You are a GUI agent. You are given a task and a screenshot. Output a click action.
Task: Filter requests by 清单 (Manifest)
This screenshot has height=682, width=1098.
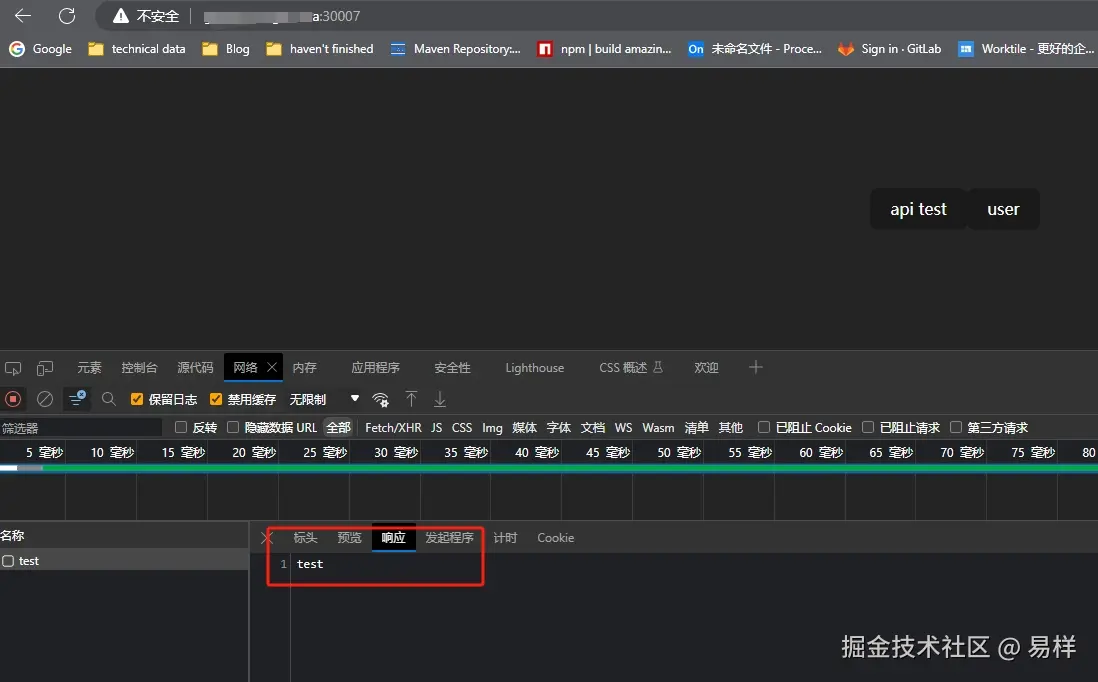pyautogui.click(x=696, y=428)
